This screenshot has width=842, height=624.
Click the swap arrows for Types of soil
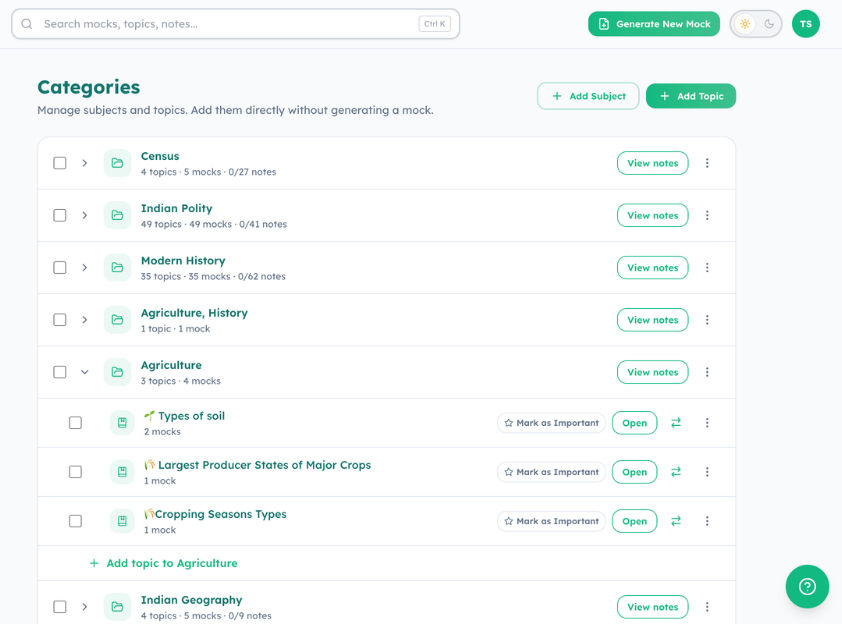click(x=676, y=423)
